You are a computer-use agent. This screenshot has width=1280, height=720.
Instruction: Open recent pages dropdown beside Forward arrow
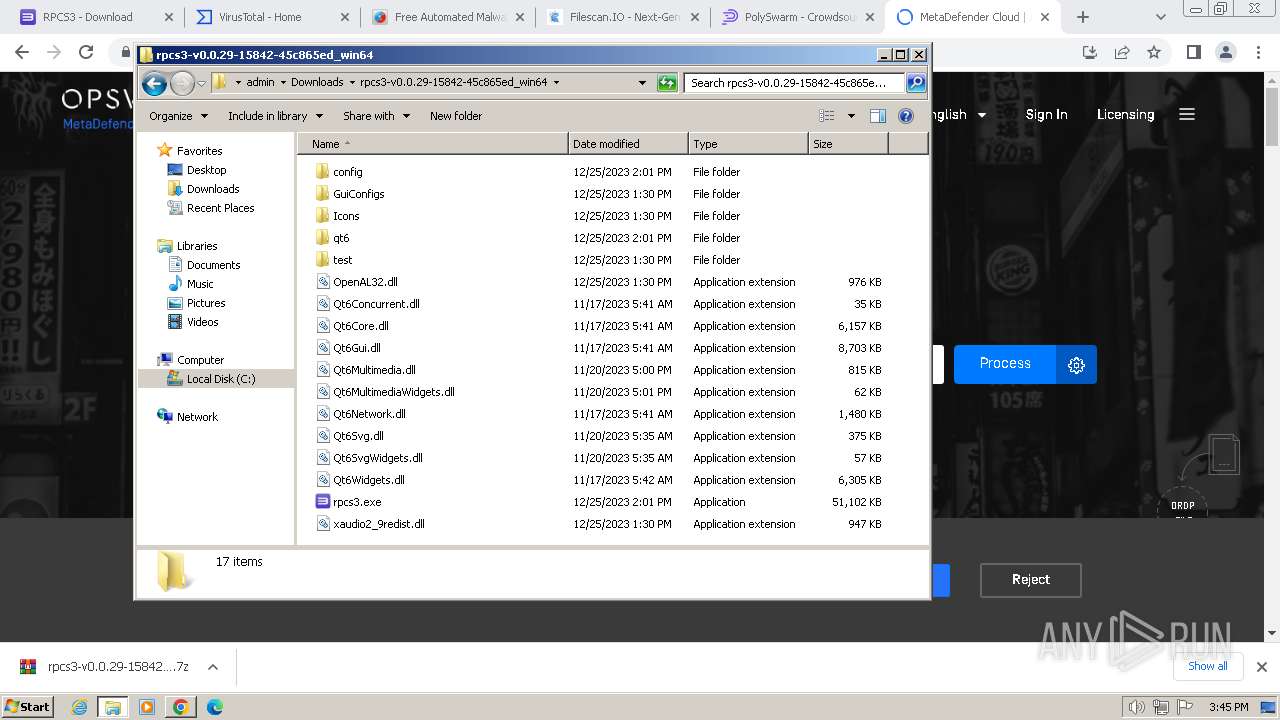coord(201,83)
